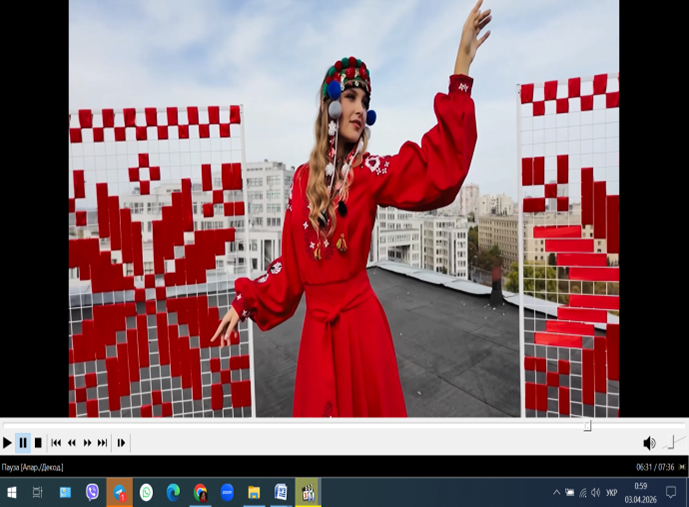The height and width of the screenshot is (507, 689).
Task: Open Google Chrome from the taskbar
Action: pyautogui.click(x=200, y=492)
